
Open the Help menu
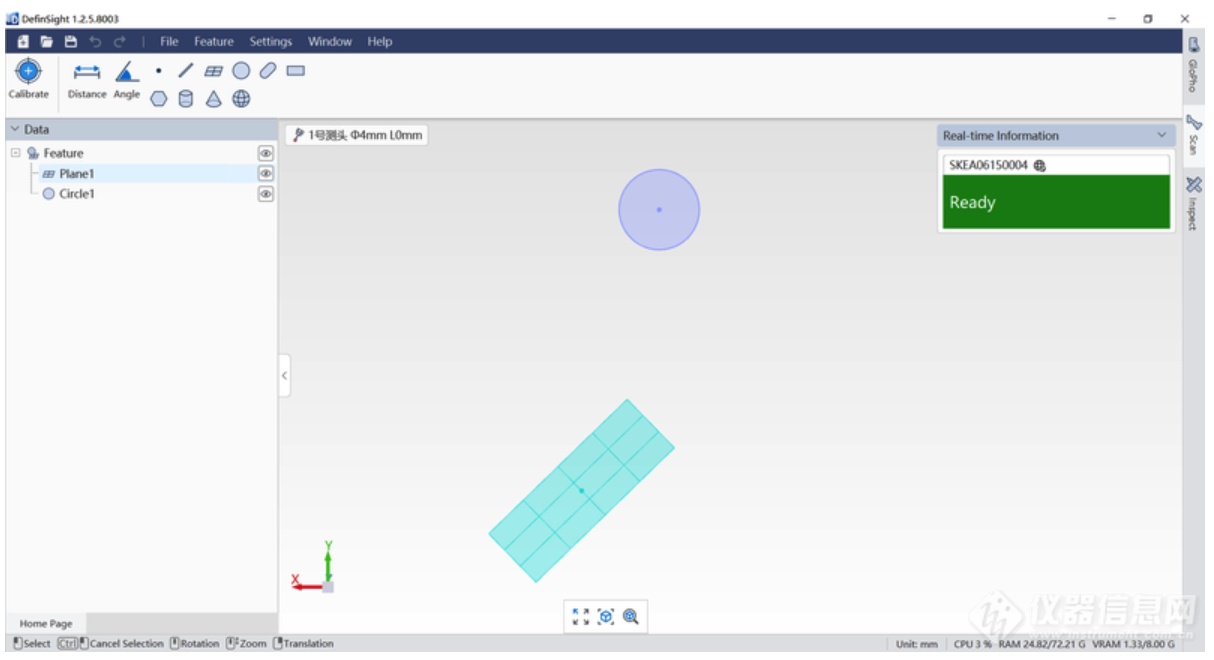(379, 41)
